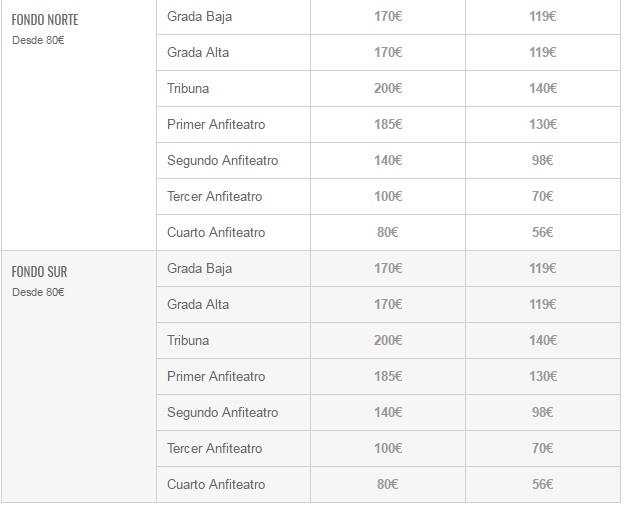Viewport: 624px width, 512px height.
Task: Choose Tercer Anfiteatro in Fondo Norte
Action: pos(214,196)
